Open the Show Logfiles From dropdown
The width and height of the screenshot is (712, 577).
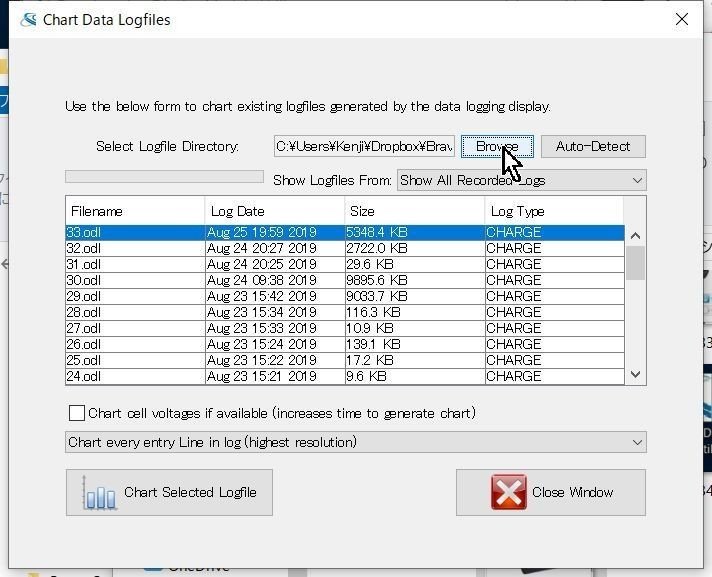click(522, 180)
